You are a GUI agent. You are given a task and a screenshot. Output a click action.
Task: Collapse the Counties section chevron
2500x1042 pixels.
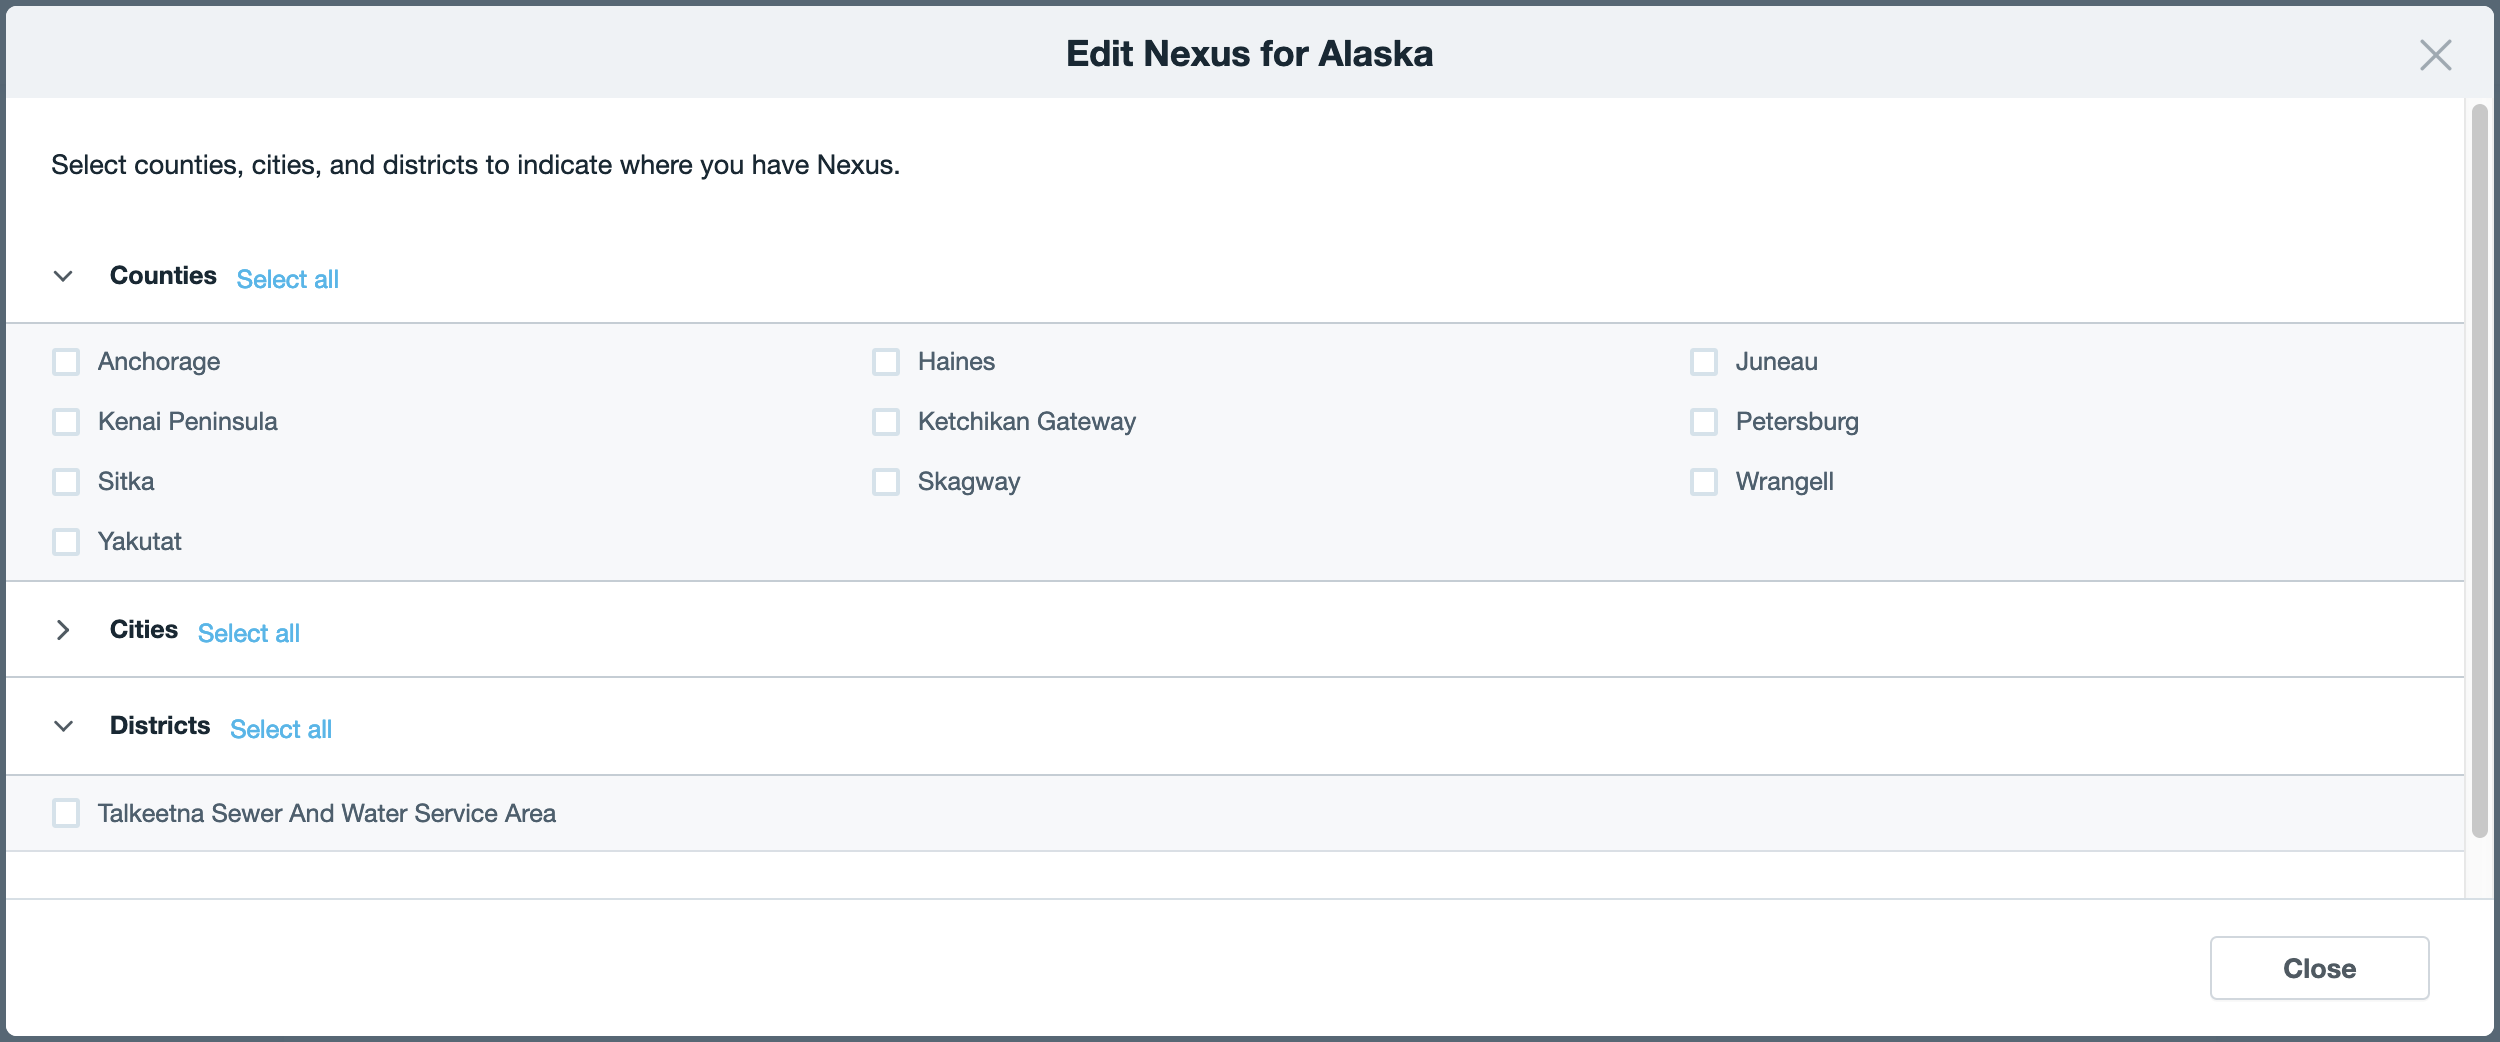pos(63,277)
